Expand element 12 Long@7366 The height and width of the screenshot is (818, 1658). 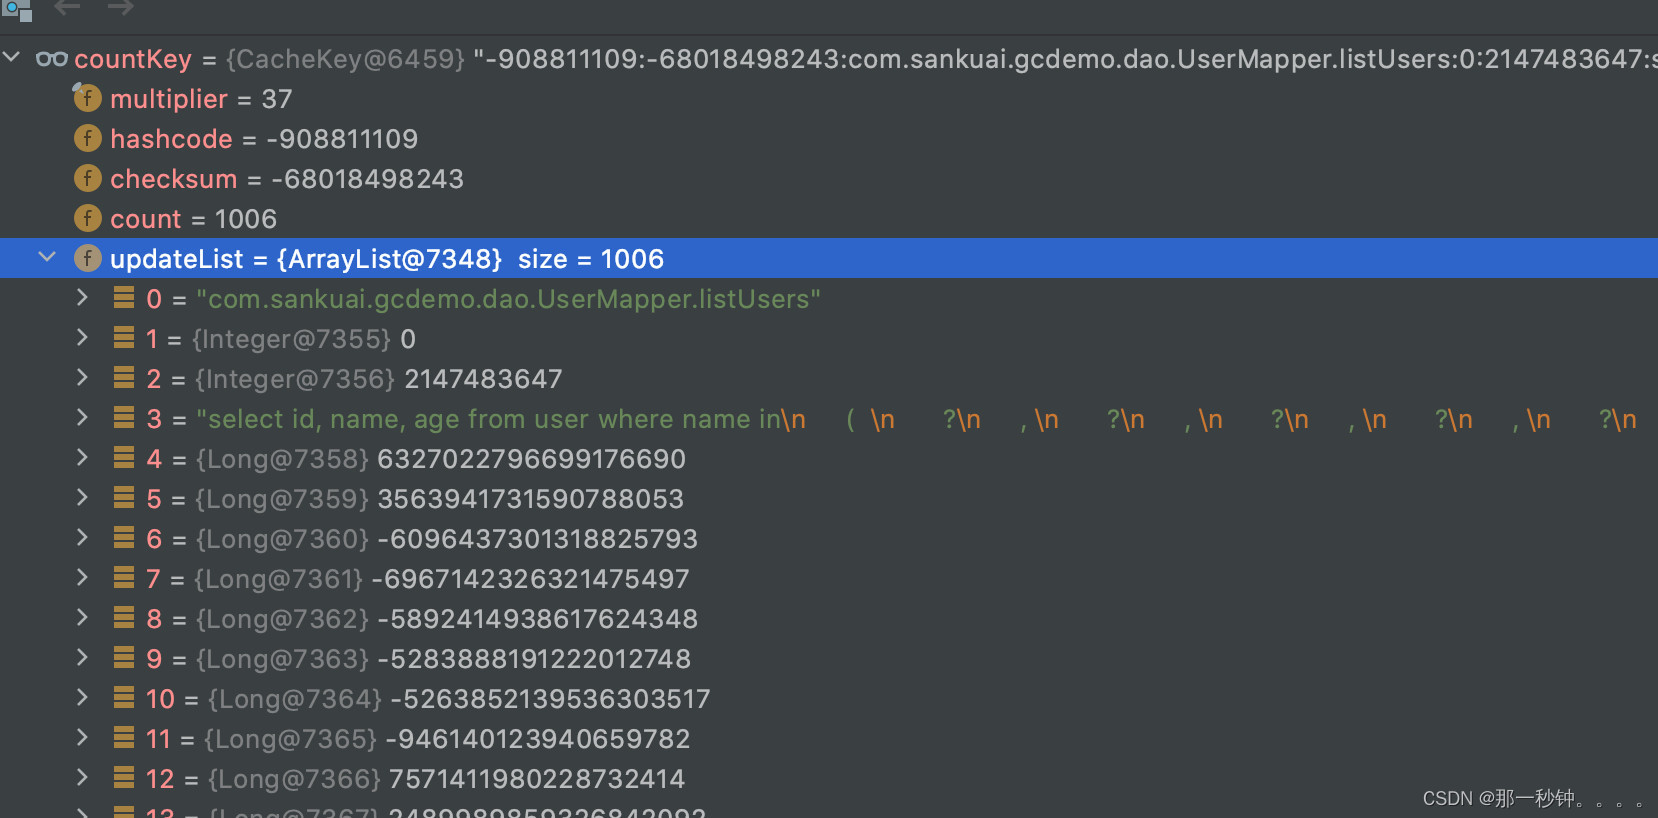click(82, 778)
